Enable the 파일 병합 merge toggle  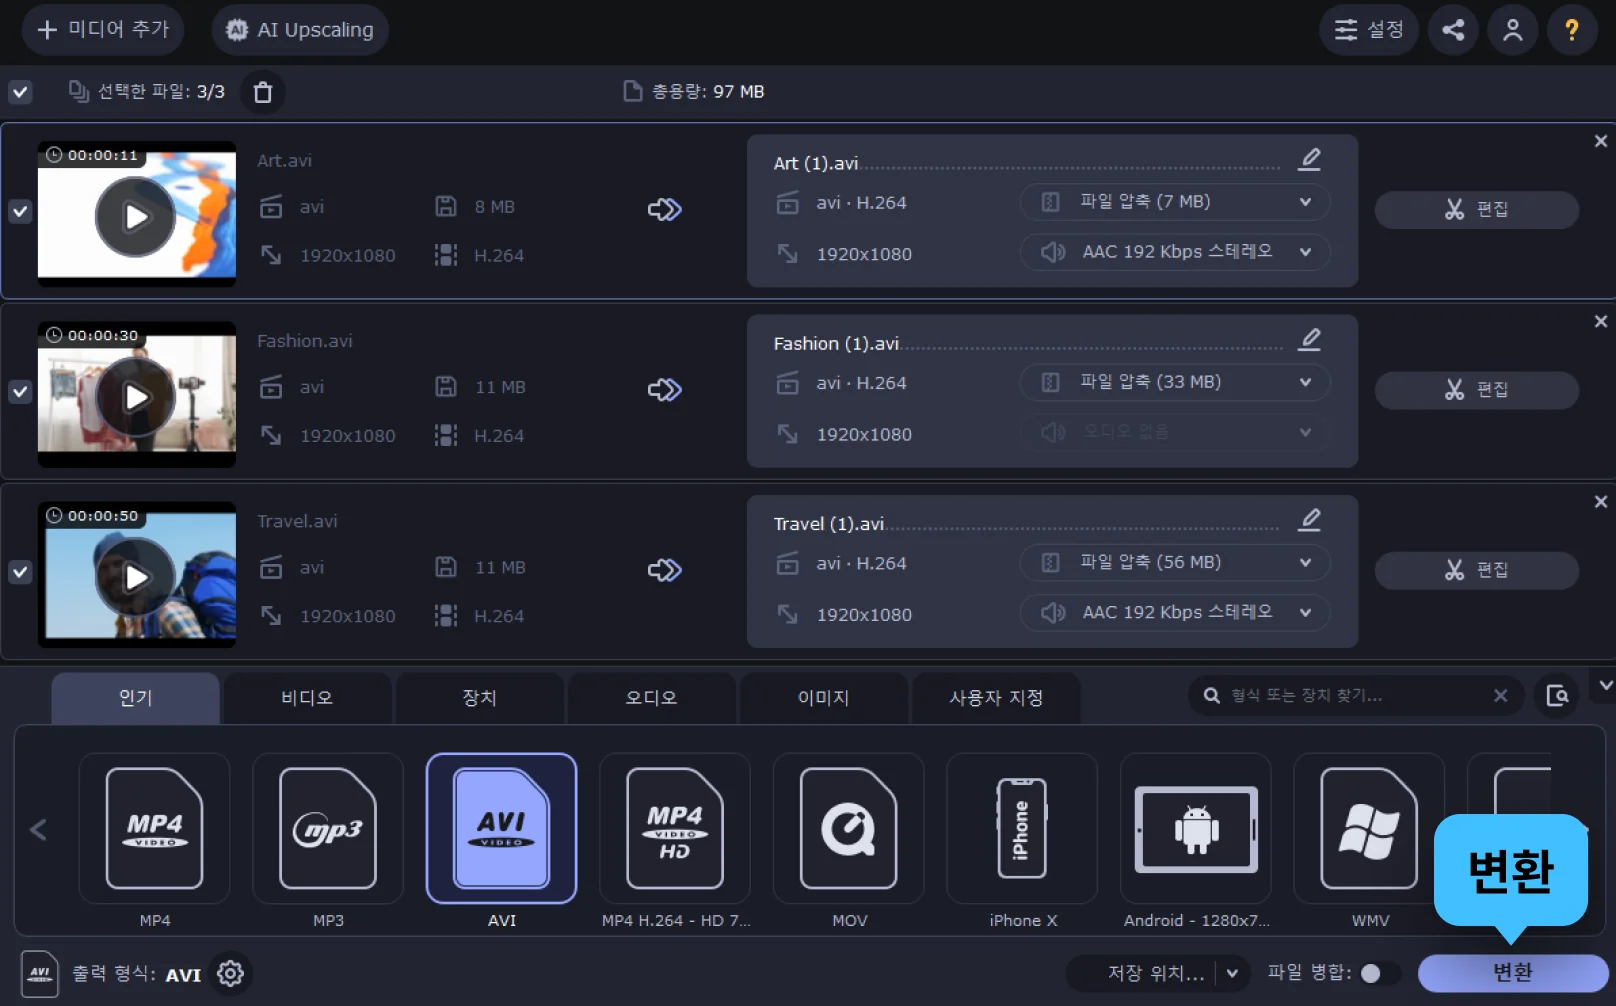click(1378, 973)
